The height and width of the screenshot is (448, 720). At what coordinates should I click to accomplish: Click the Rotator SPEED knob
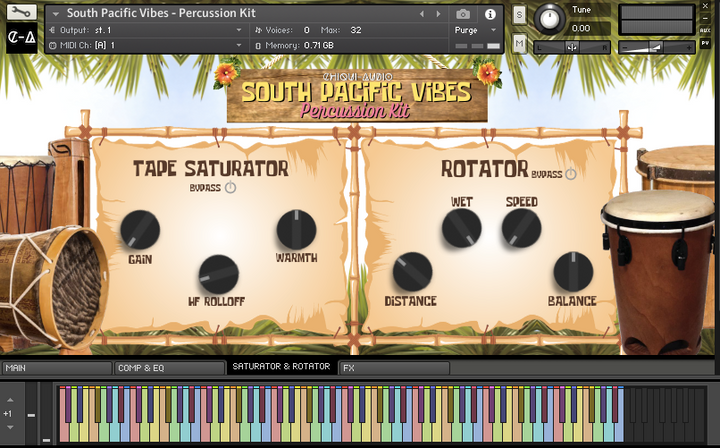pos(521,229)
